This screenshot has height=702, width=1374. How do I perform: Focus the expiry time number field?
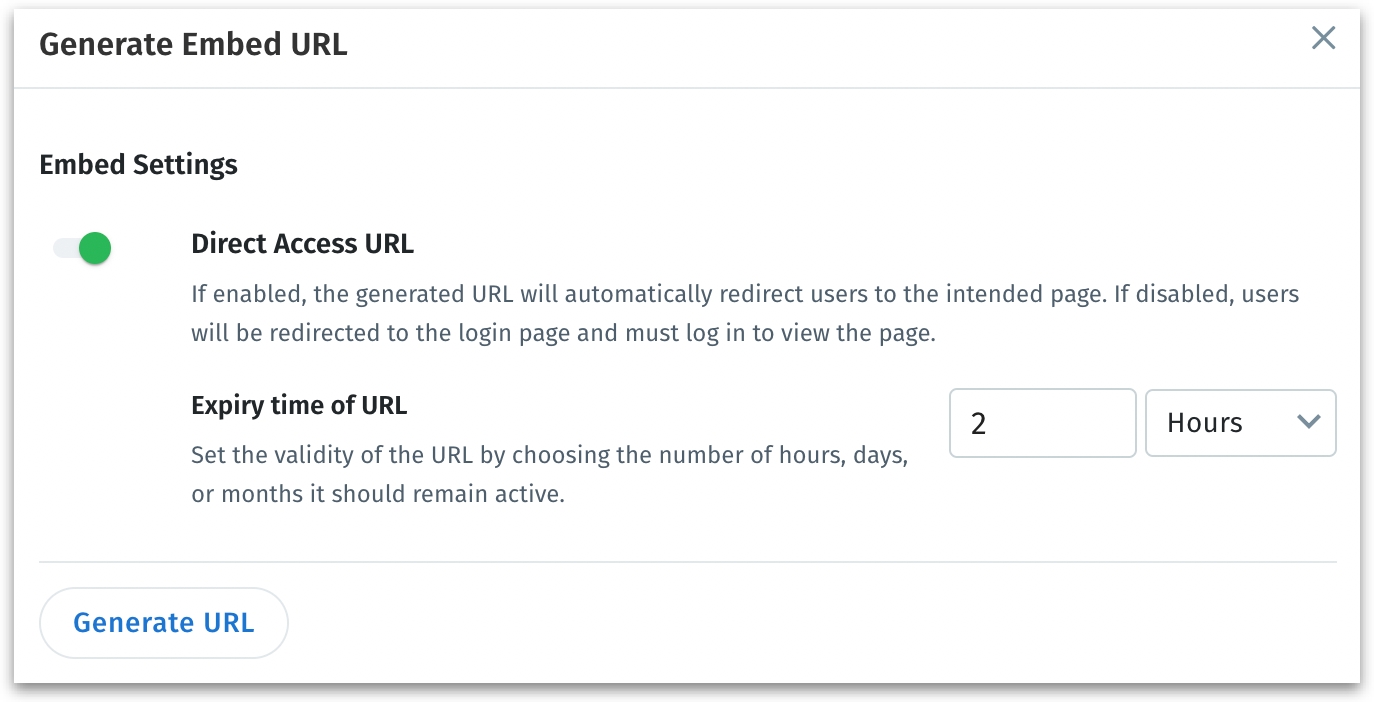[x=1042, y=423]
